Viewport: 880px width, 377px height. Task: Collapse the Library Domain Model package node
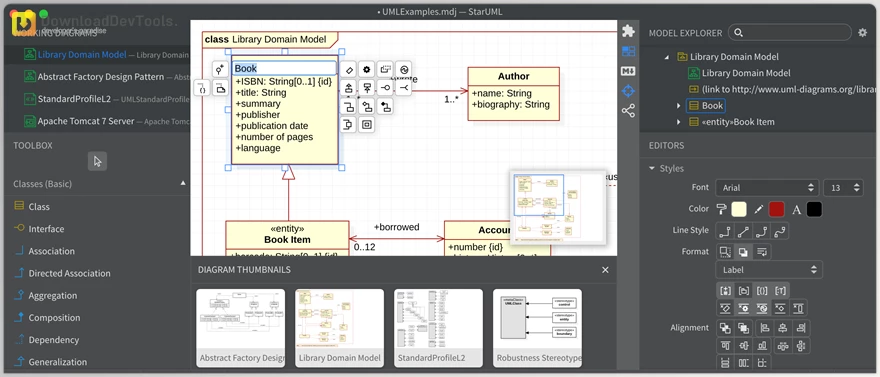tap(667, 57)
